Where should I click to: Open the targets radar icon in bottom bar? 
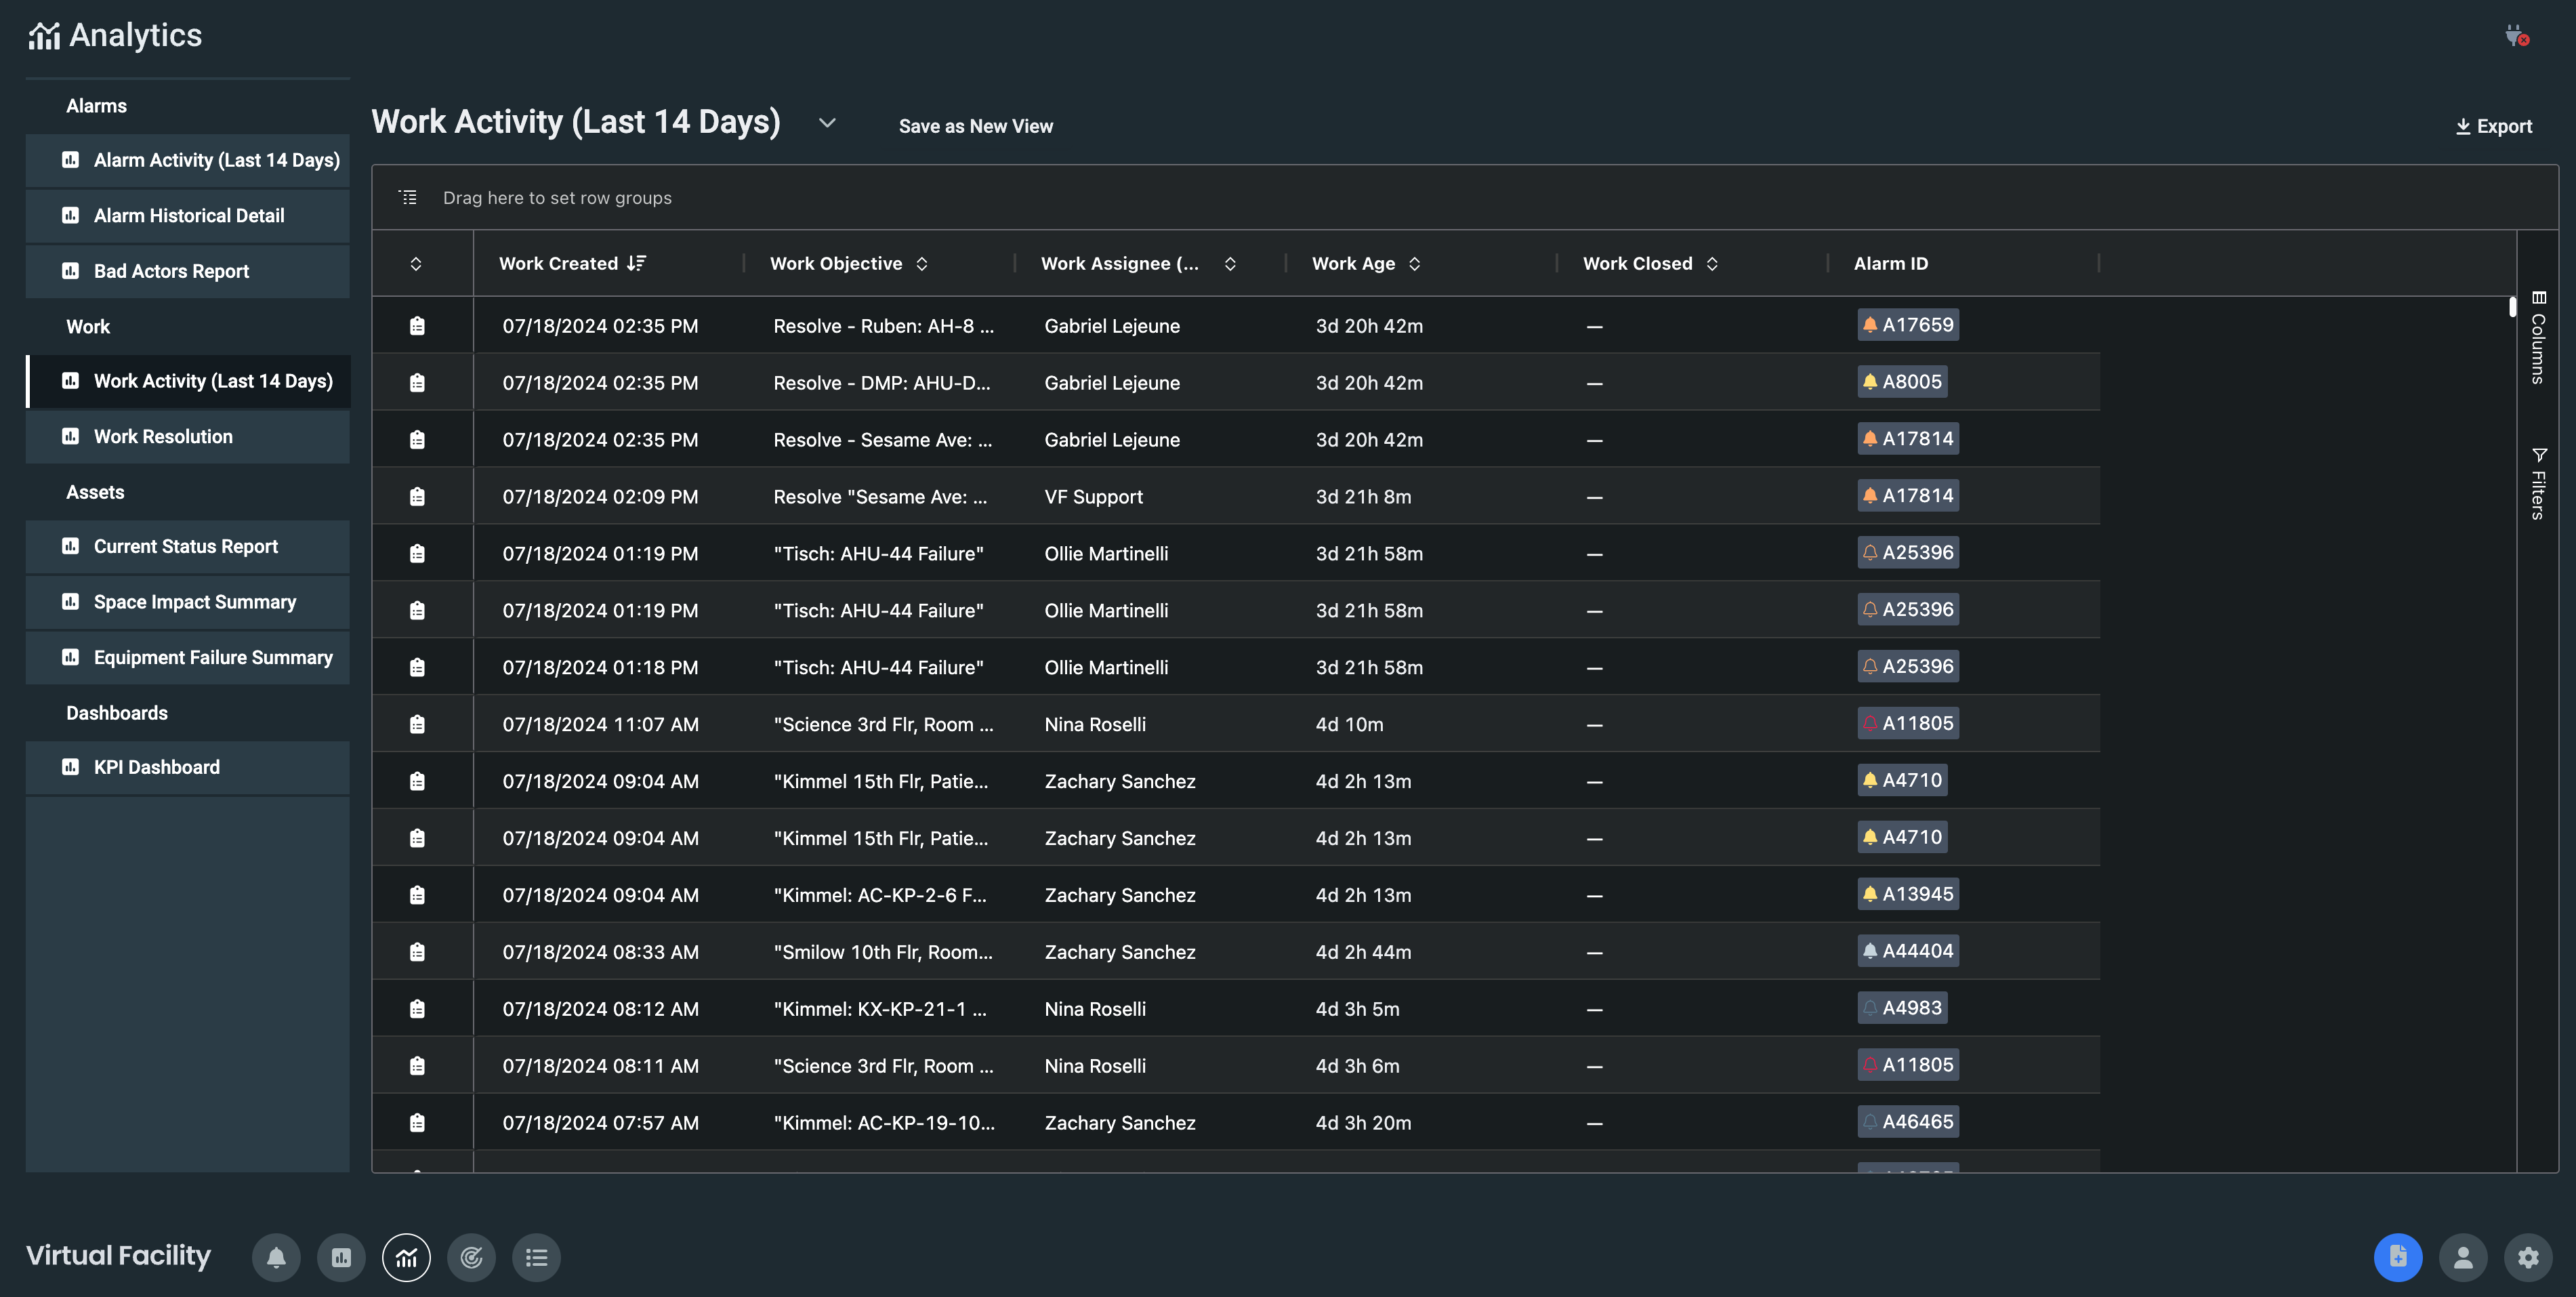[x=471, y=1257]
